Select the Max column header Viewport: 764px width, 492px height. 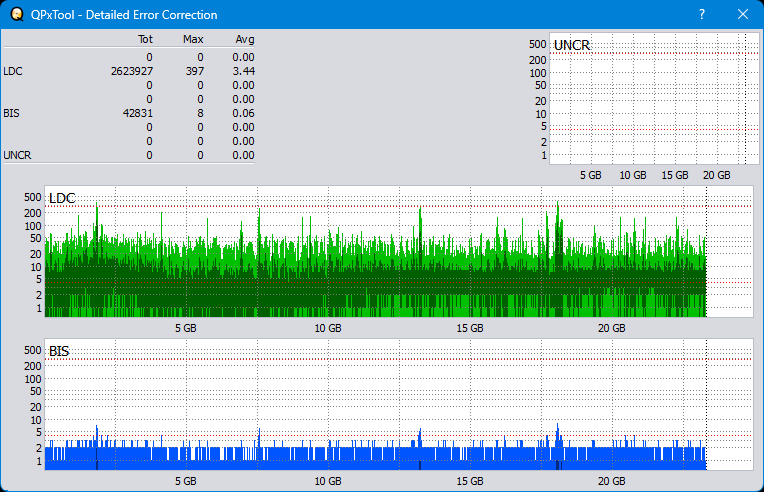click(193, 39)
